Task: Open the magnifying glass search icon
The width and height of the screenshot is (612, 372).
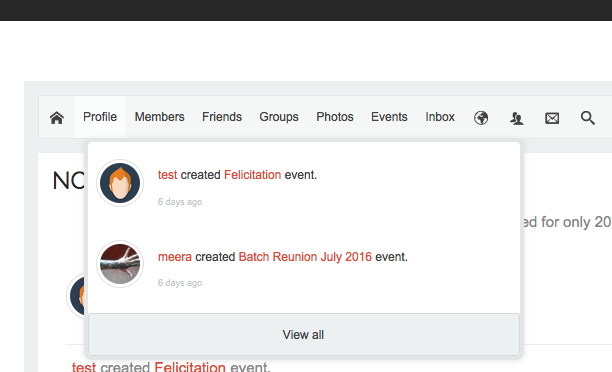Action: click(x=587, y=117)
